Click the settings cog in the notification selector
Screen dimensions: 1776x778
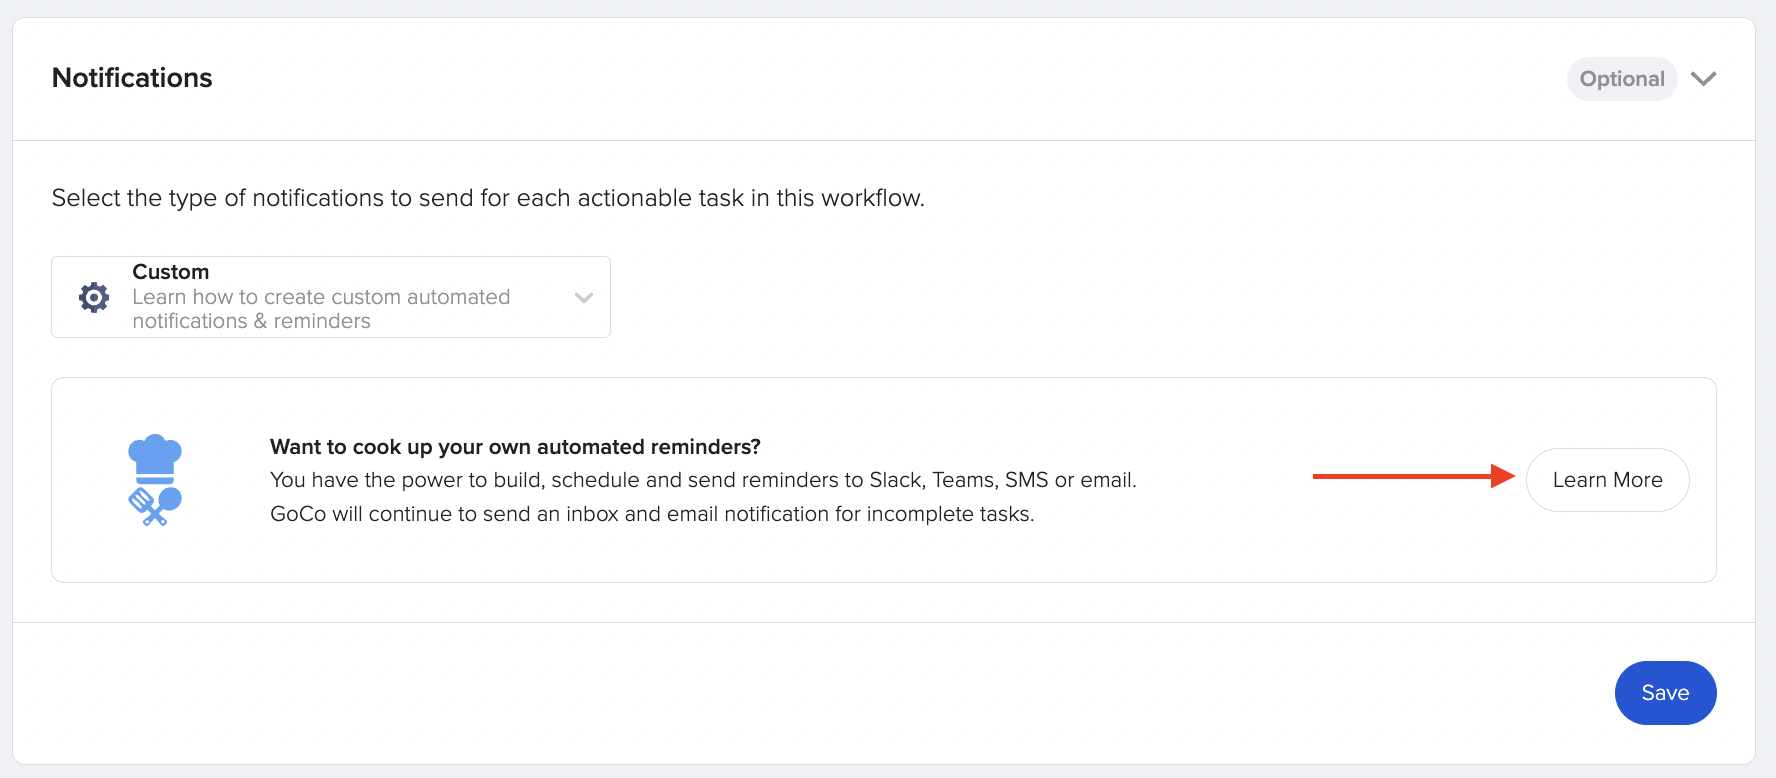click(x=92, y=296)
